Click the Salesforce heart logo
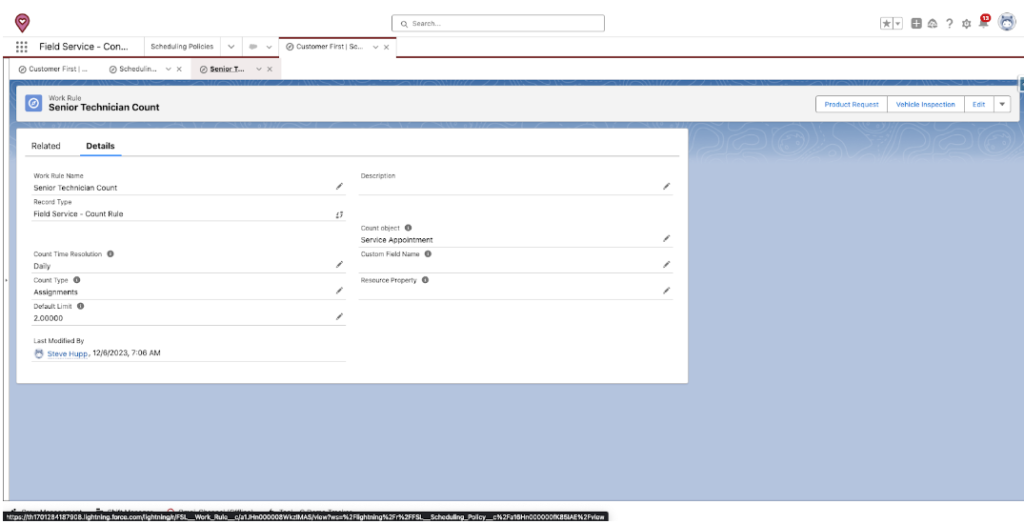 point(22,23)
